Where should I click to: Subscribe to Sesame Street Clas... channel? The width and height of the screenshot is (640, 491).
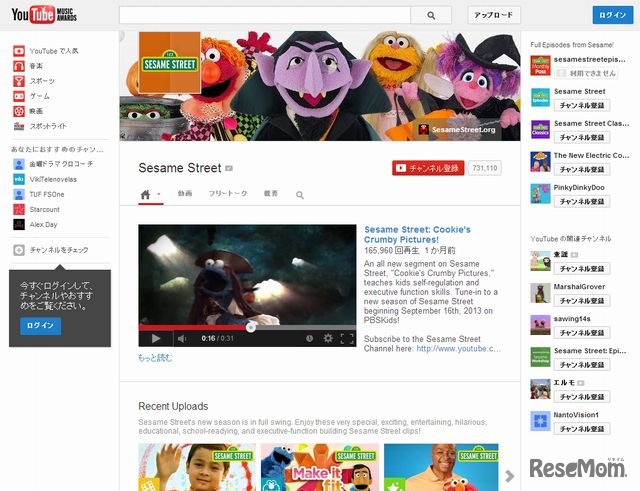point(582,137)
